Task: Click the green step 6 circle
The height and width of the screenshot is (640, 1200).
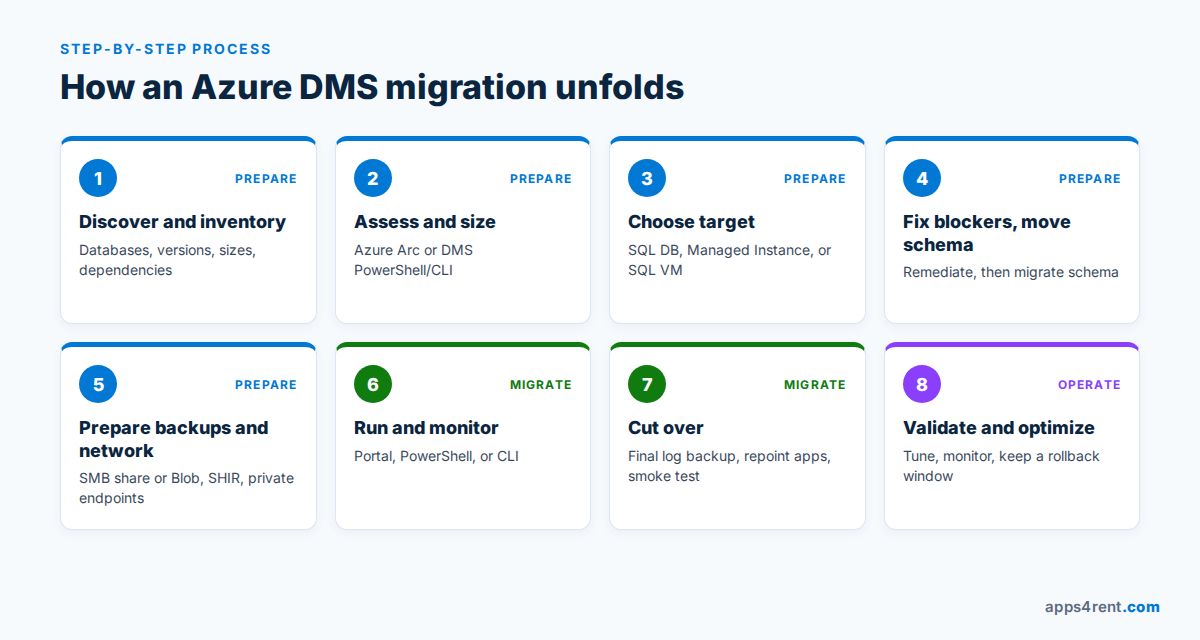Action: pos(373,384)
